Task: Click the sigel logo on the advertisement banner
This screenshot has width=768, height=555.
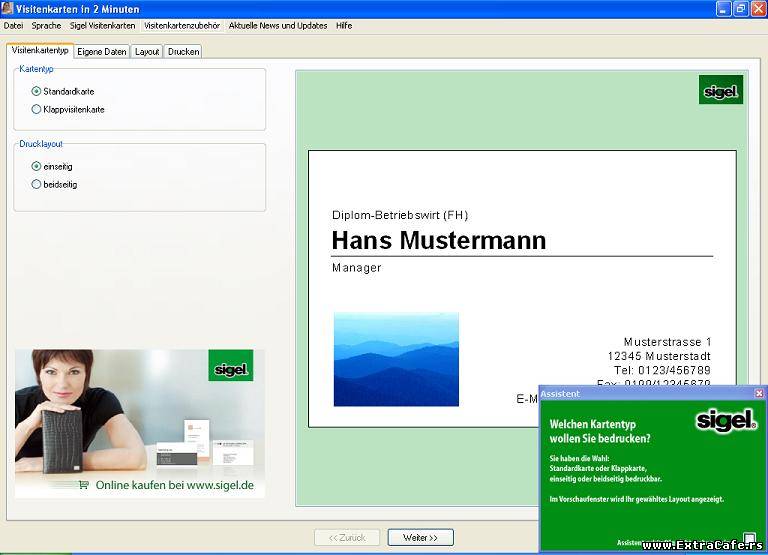Action: [x=231, y=365]
